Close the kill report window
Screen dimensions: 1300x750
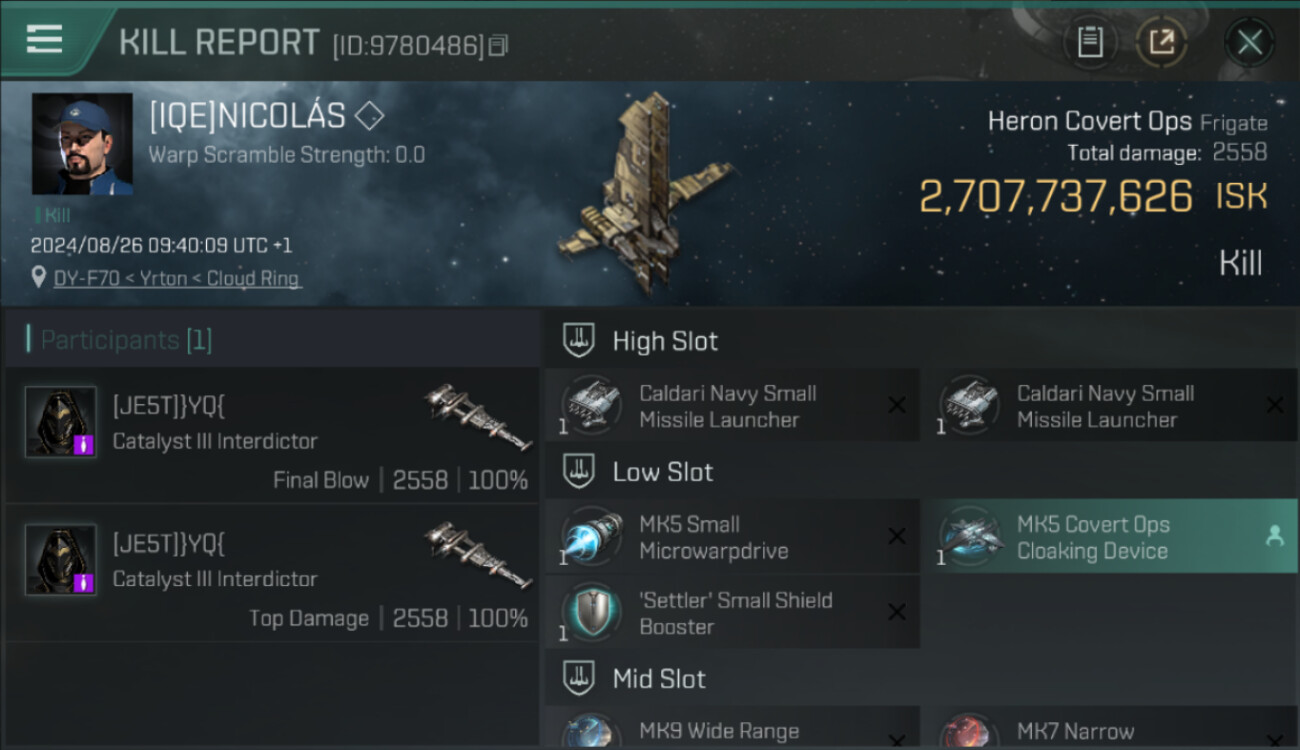click(1249, 42)
